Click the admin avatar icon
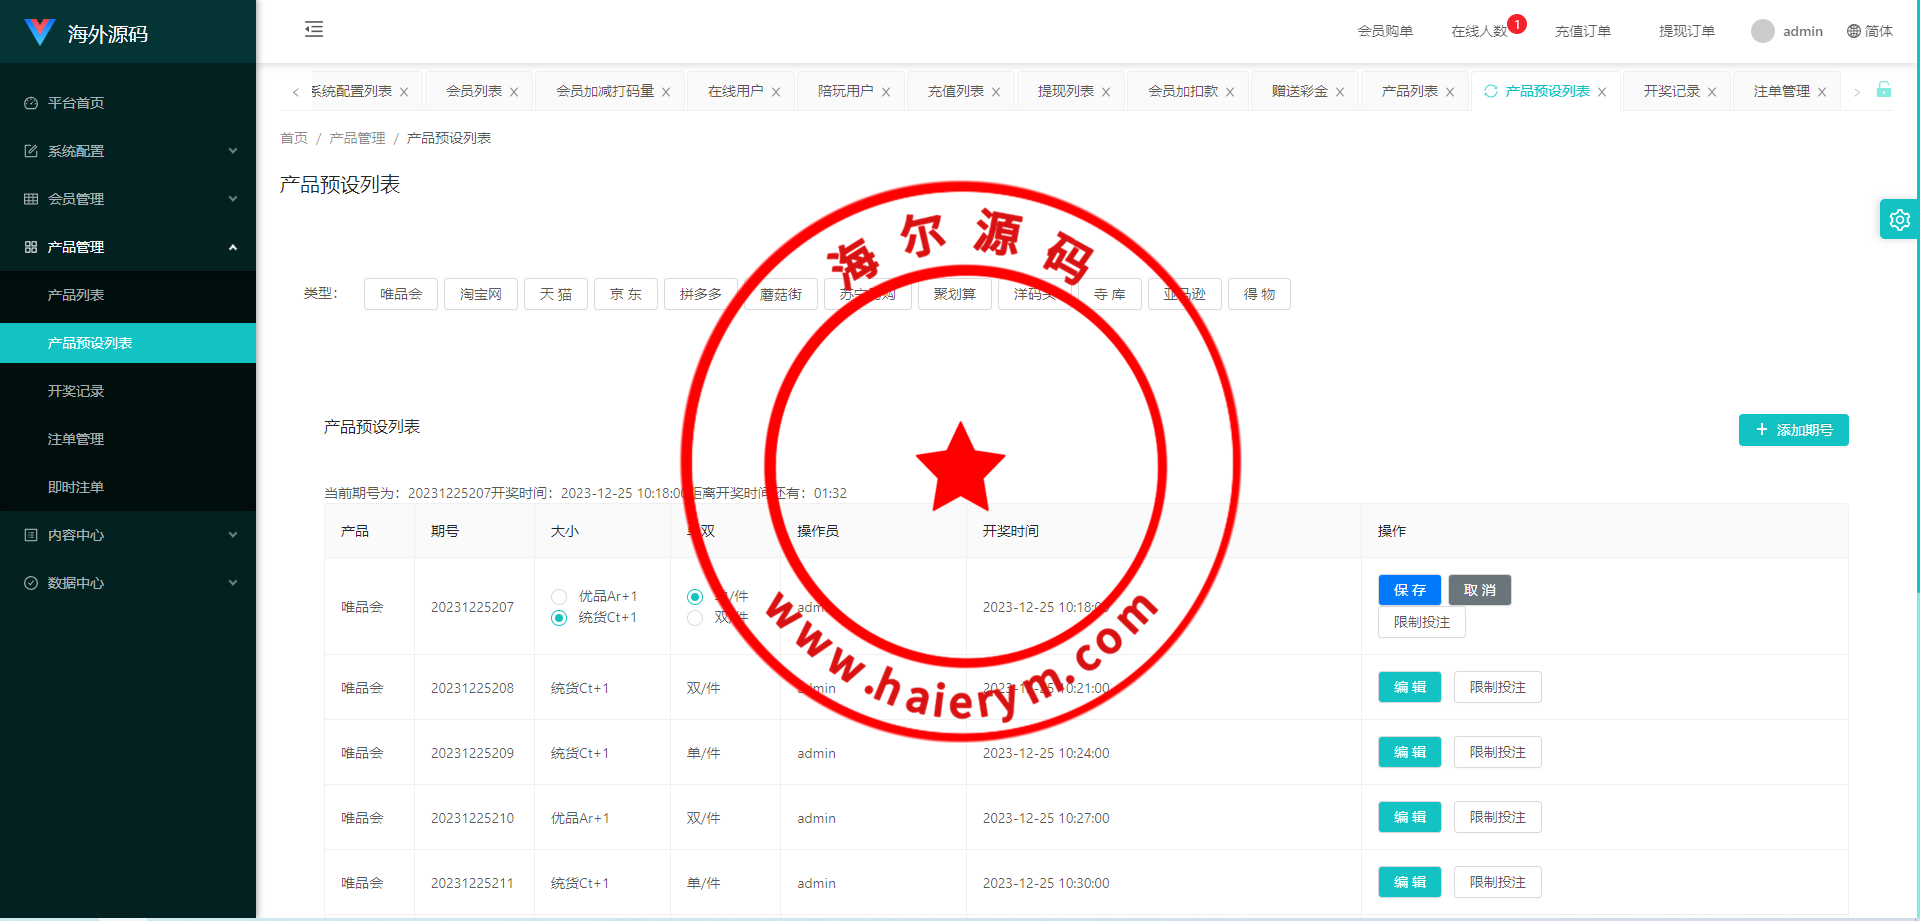The height and width of the screenshot is (921, 1920). (x=1762, y=31)
